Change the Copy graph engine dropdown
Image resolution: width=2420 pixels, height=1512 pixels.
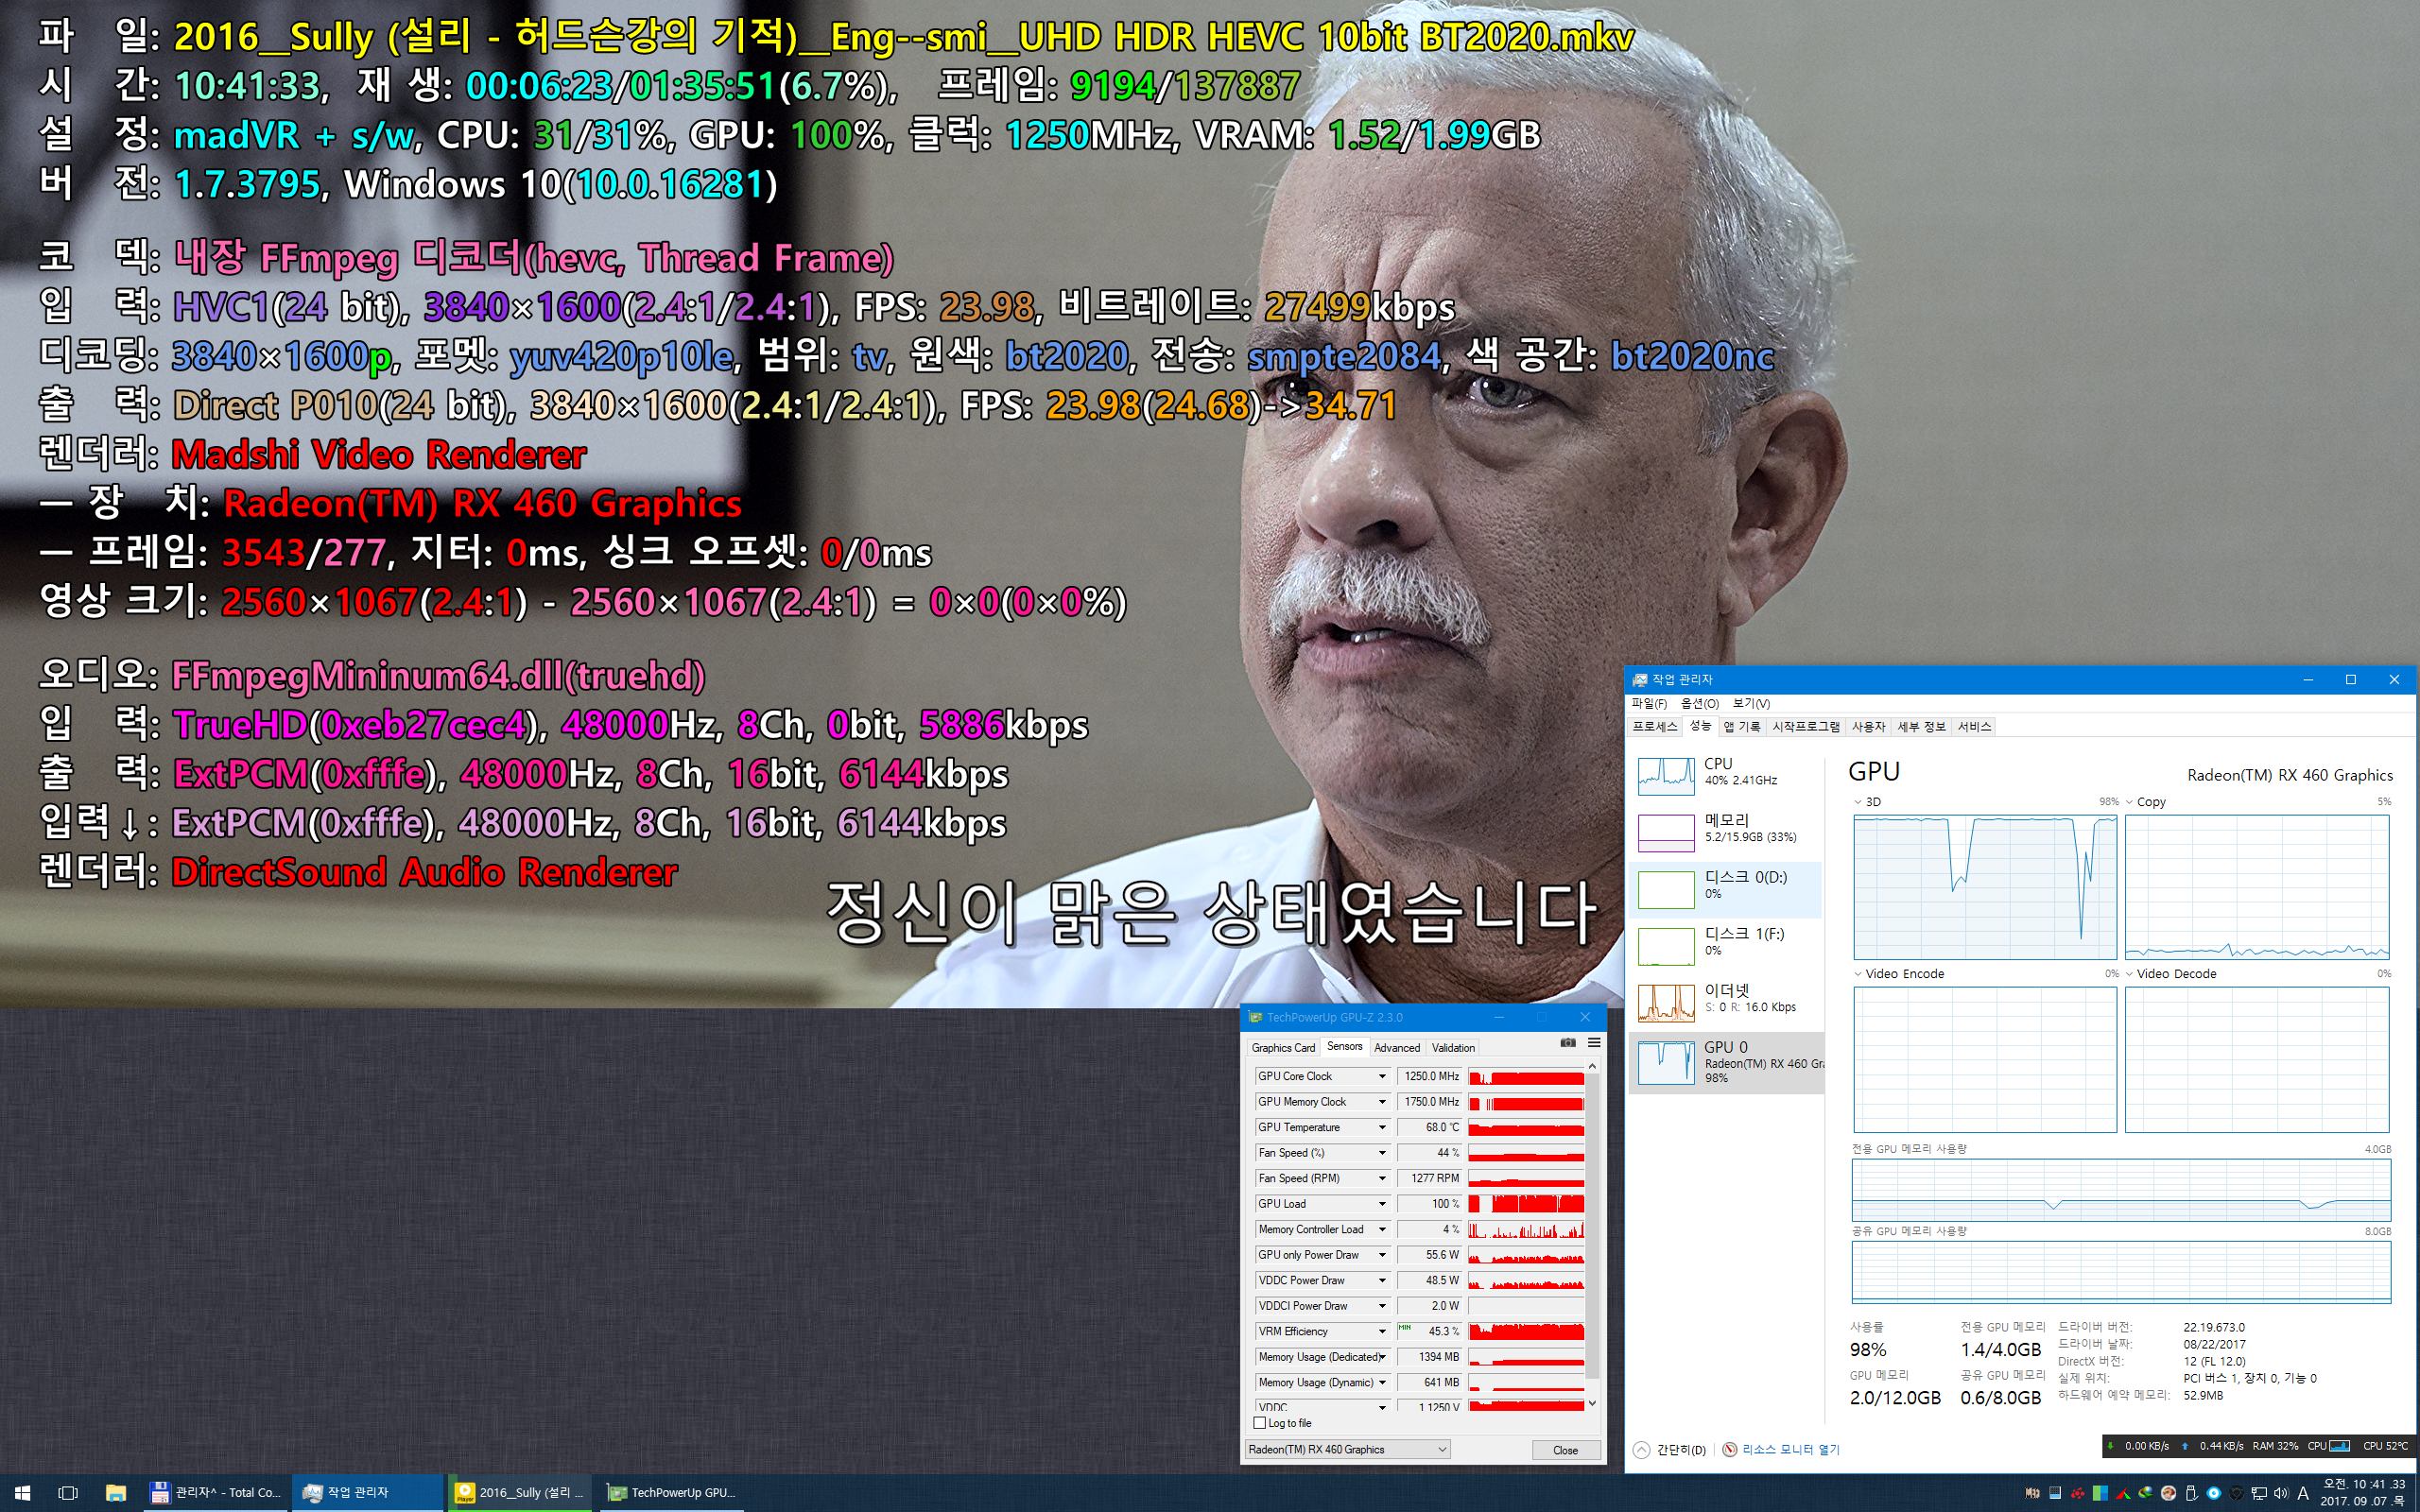click(2130, 802)
